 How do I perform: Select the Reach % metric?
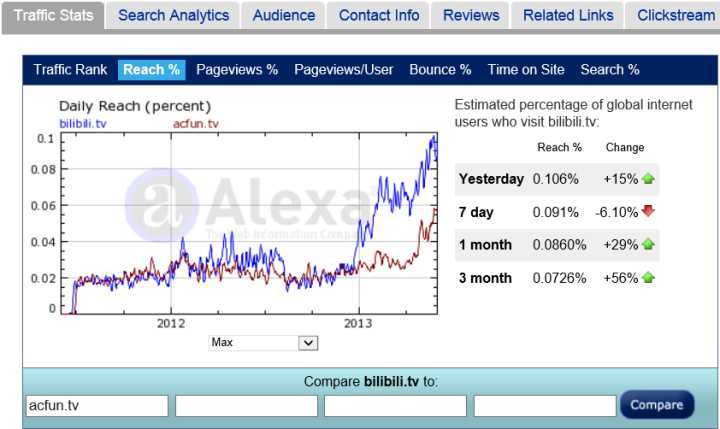[152, 70]
